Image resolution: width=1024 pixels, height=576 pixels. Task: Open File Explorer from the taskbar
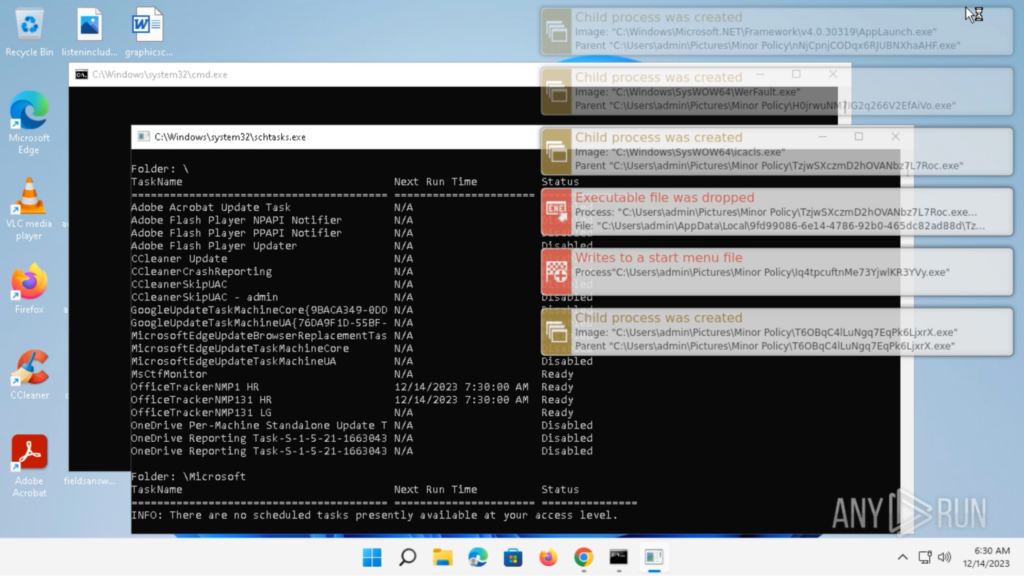coord(443,558)
